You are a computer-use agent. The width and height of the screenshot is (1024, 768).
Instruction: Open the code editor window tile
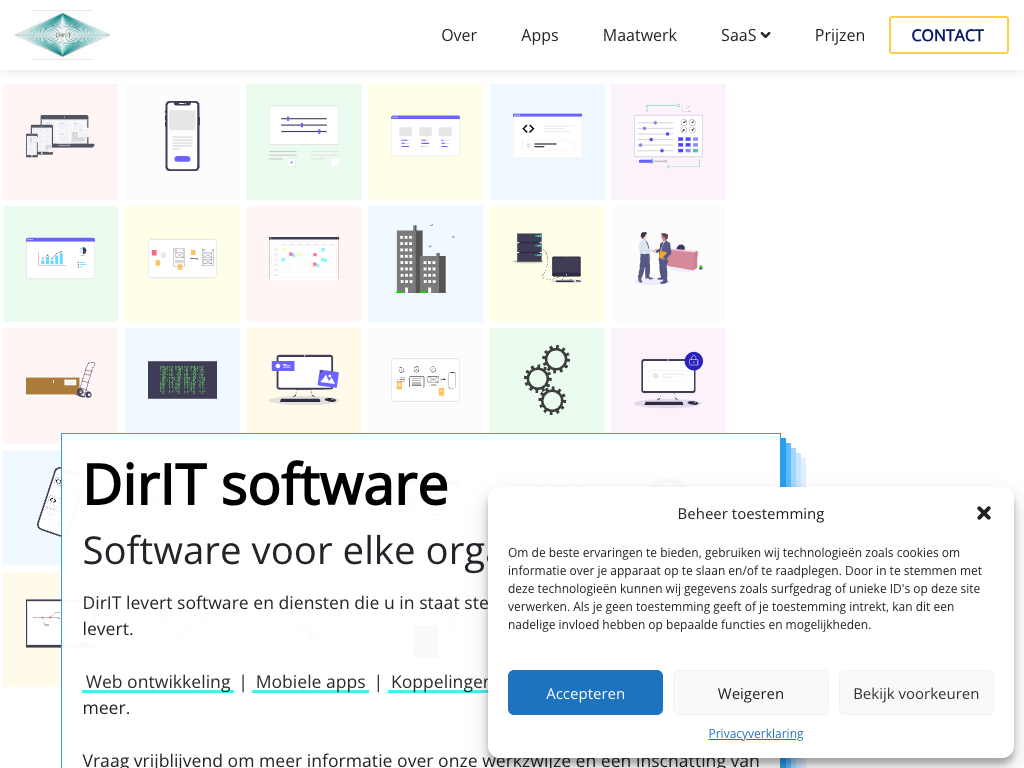(x=547, y=141)
